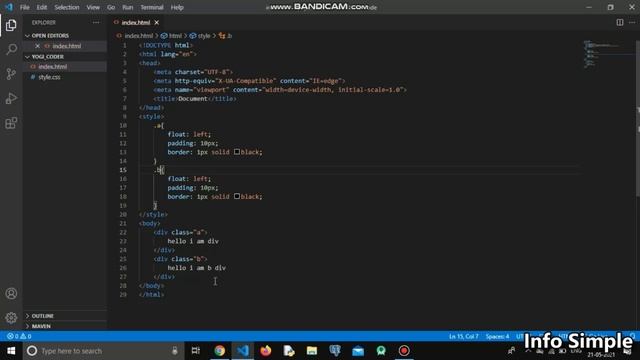This screenshot has width=640, height=360.
Task: Close the index.html editor tab
Action: pos(157,22)
